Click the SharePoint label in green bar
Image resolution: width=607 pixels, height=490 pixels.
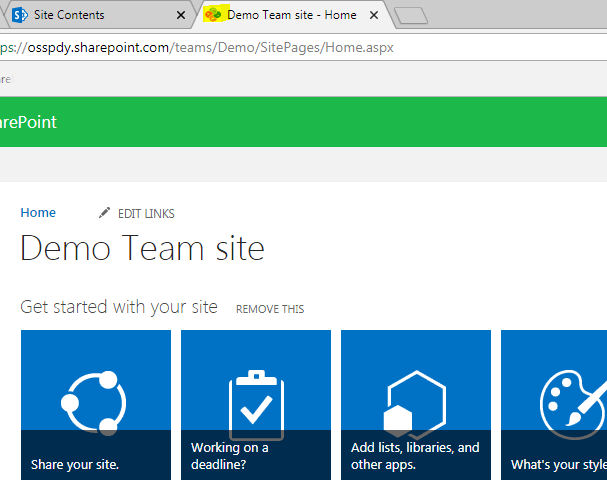(28, 122)
